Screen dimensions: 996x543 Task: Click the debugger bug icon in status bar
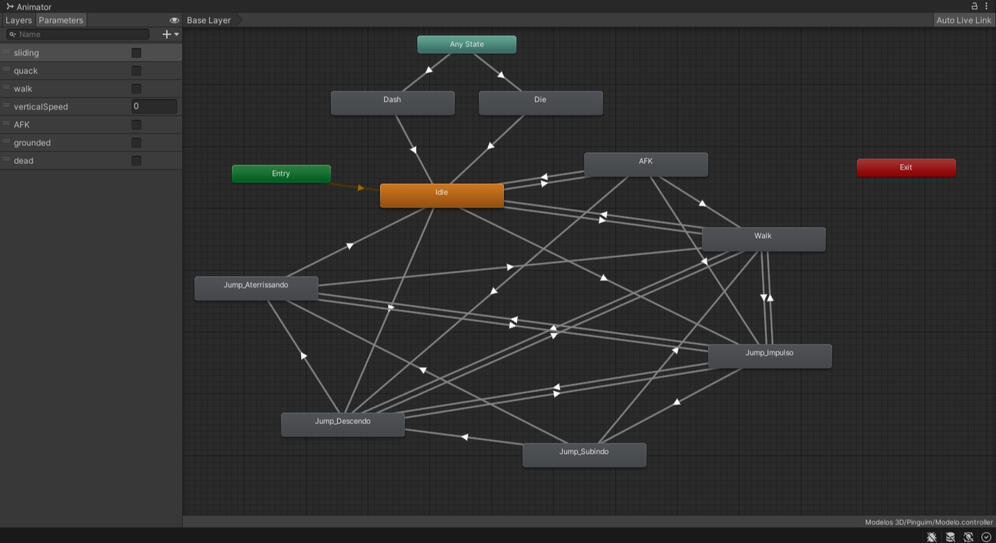tap(932, 537)
